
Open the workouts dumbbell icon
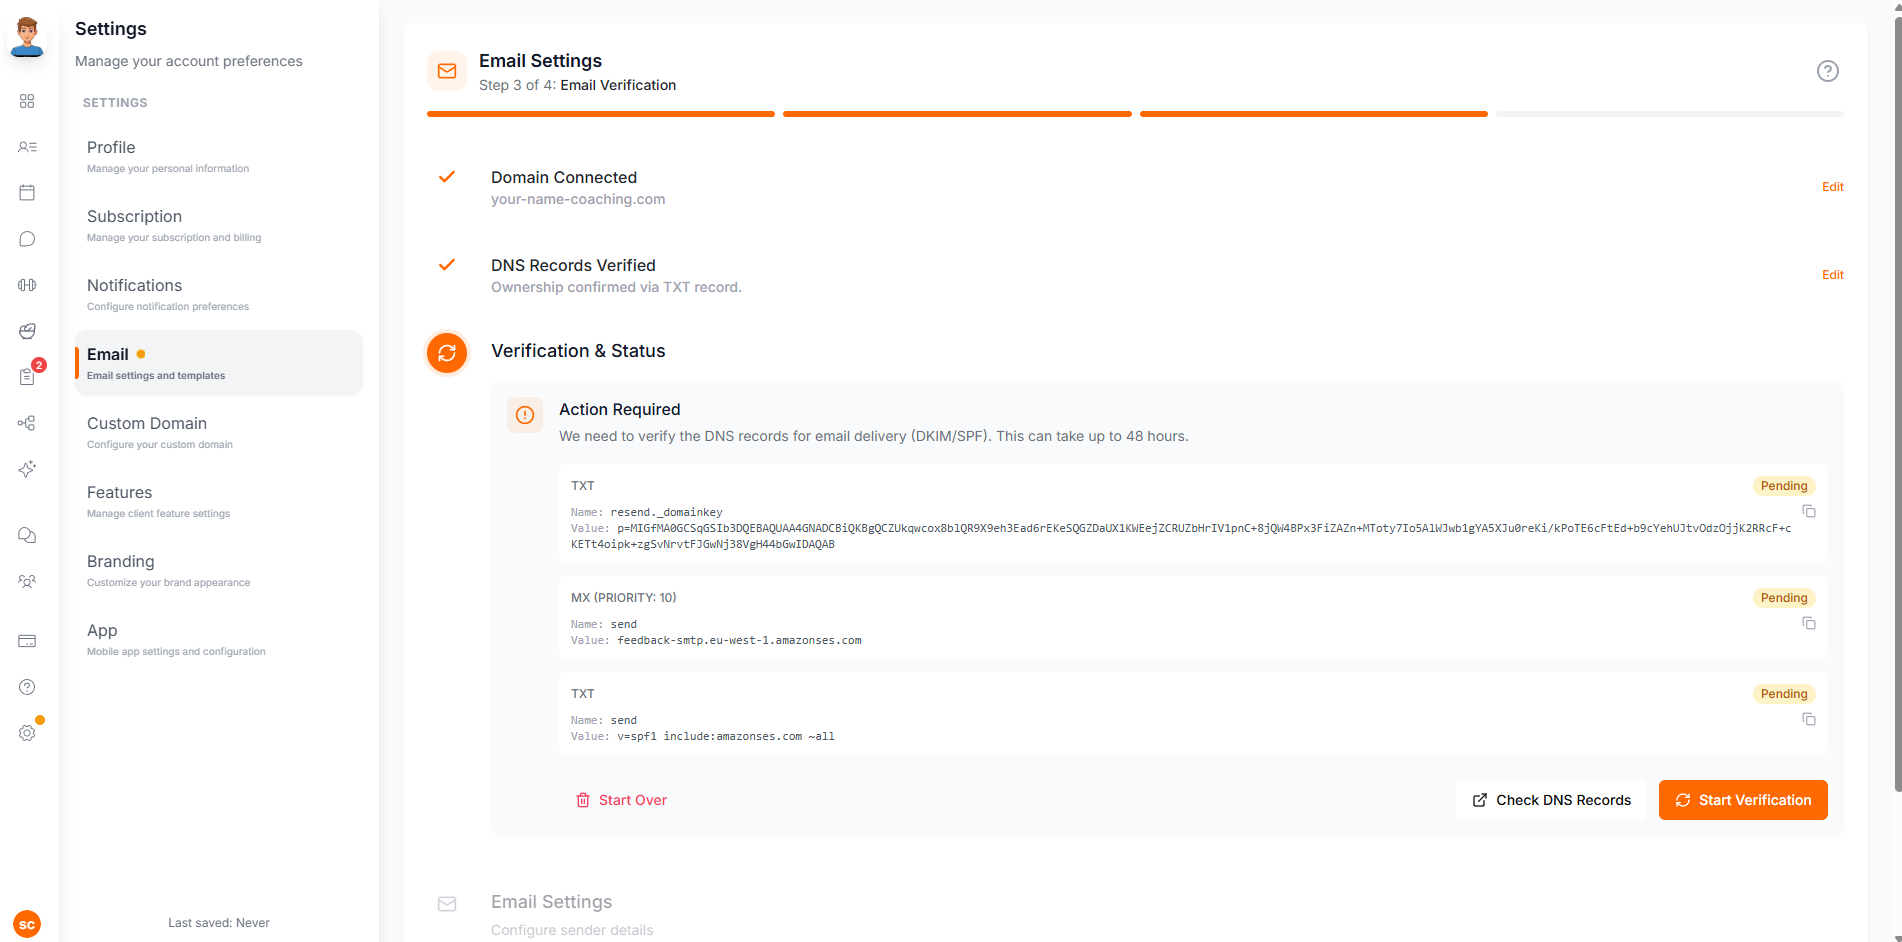pos(27,285)
